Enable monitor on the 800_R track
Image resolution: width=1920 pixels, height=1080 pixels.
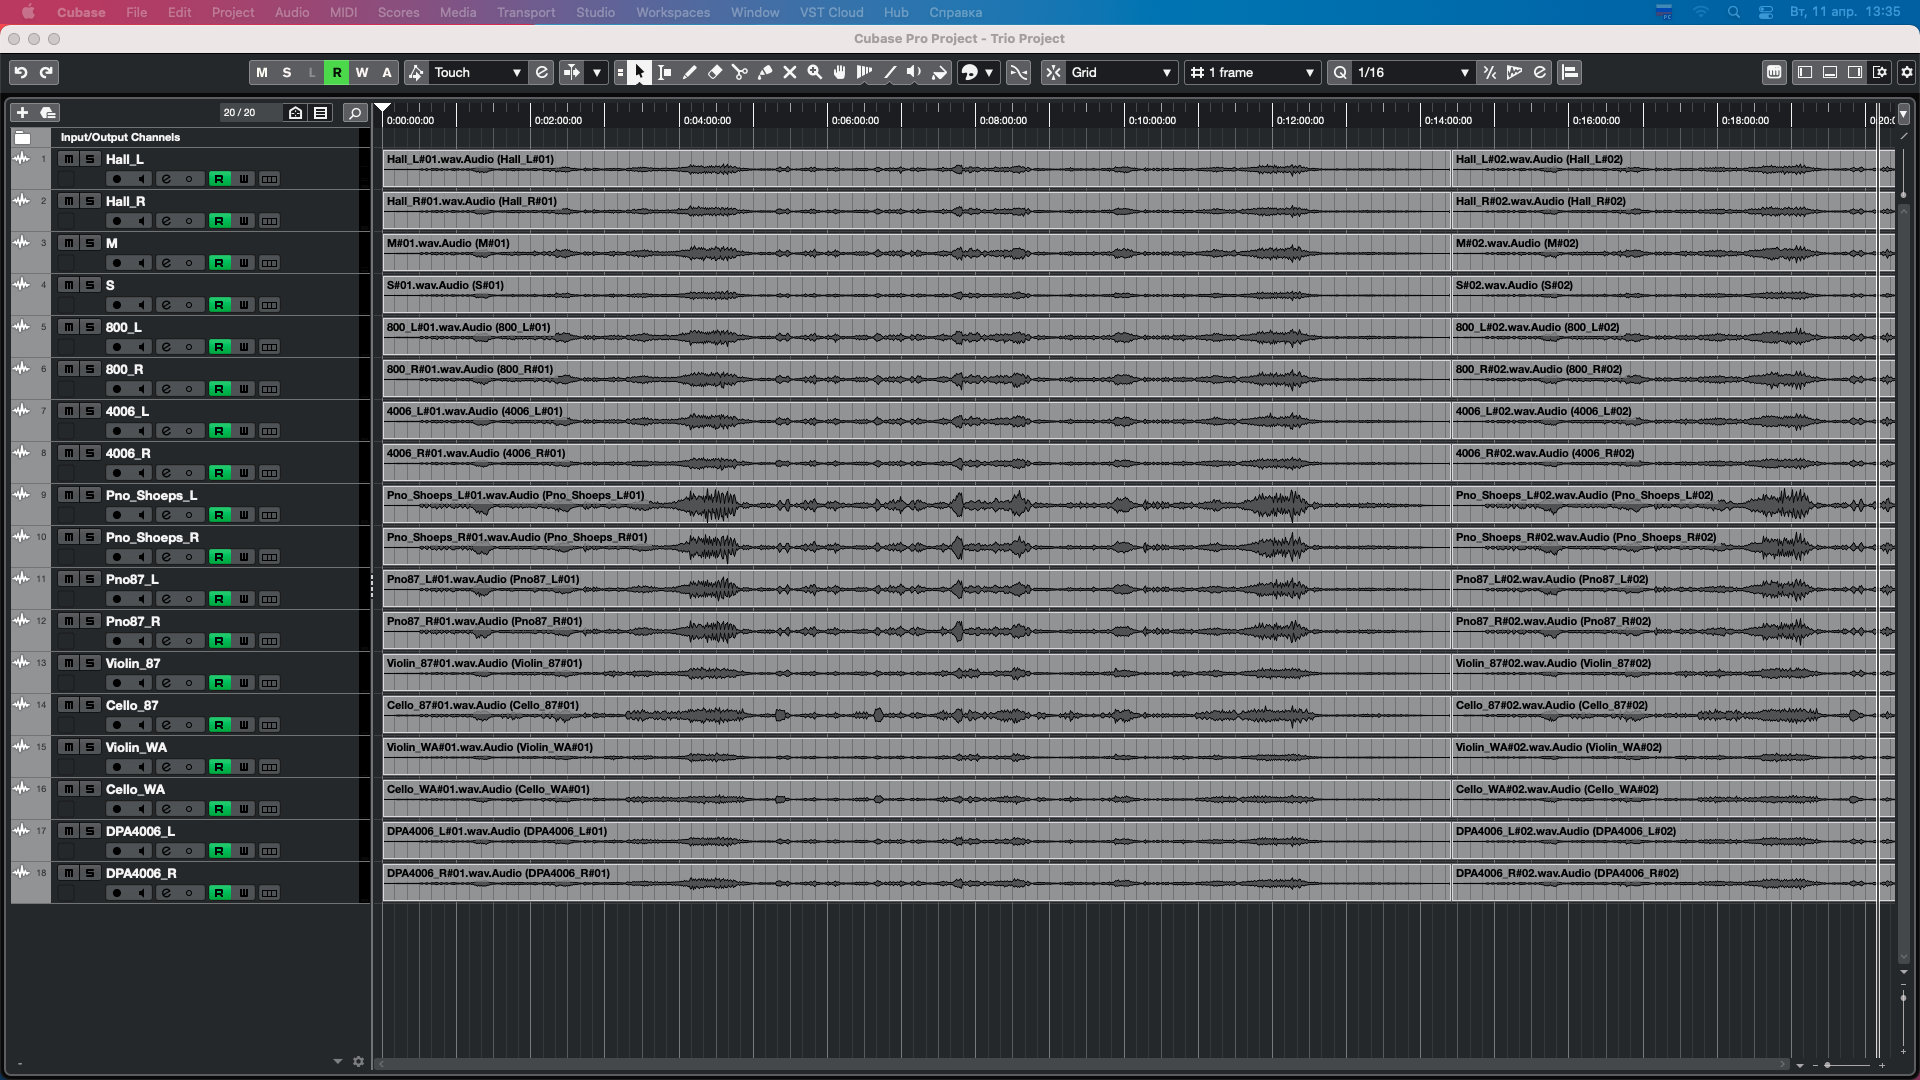point(141,389)
